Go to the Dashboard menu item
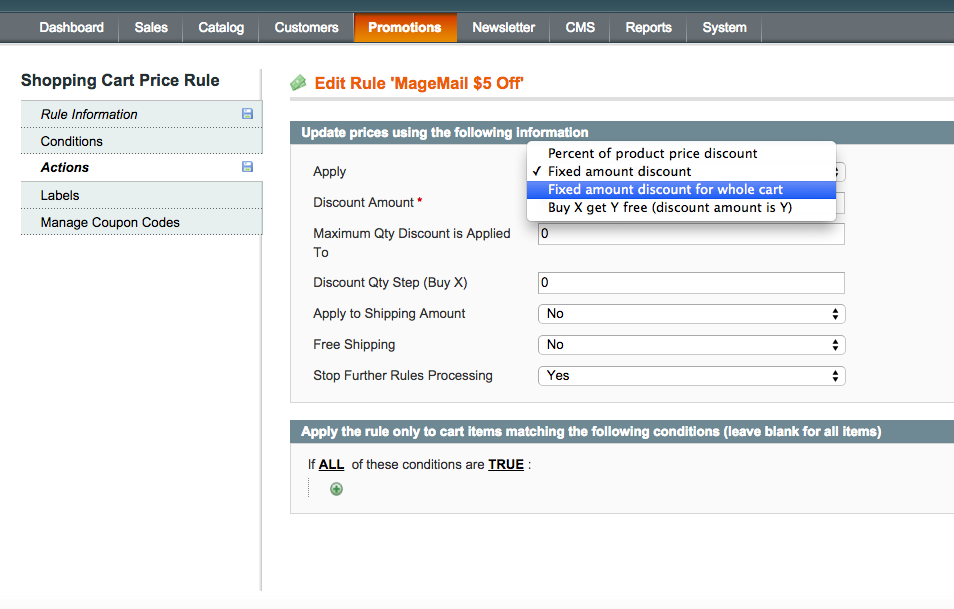Image resolution: width=954 pixels, height=609 pixels. (71, 28)
